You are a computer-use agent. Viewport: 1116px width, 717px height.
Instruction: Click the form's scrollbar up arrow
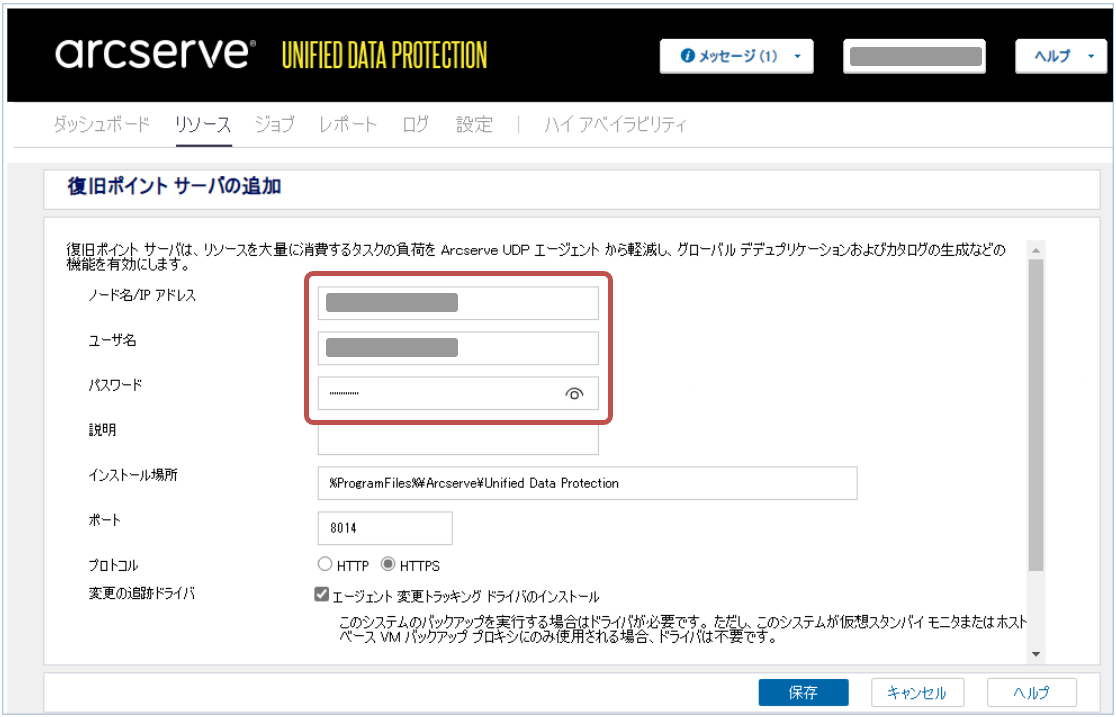(1036, 250)
